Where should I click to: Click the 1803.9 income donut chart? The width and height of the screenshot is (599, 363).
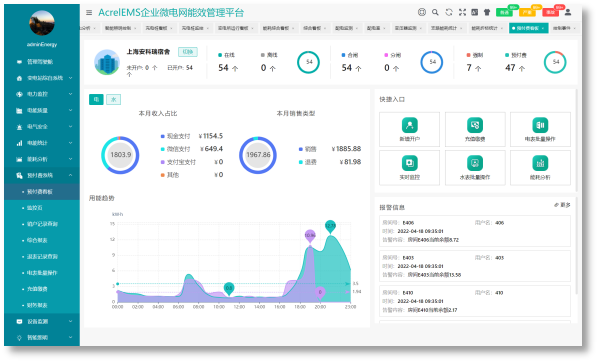pos(120,155)
